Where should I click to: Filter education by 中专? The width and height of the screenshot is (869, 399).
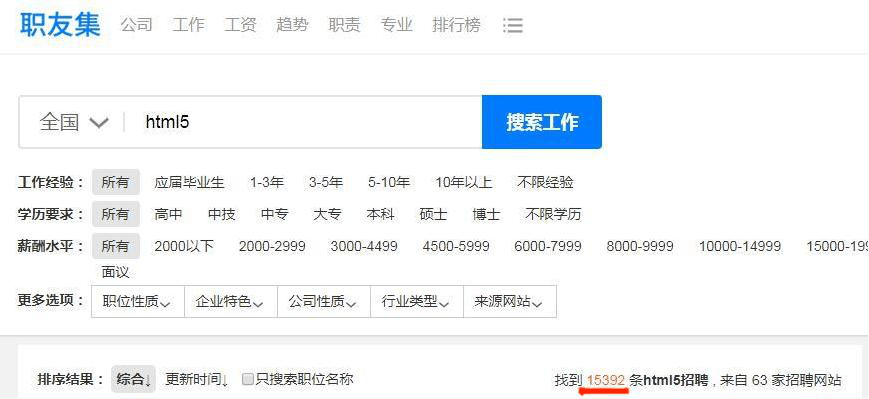coord(274,214)
